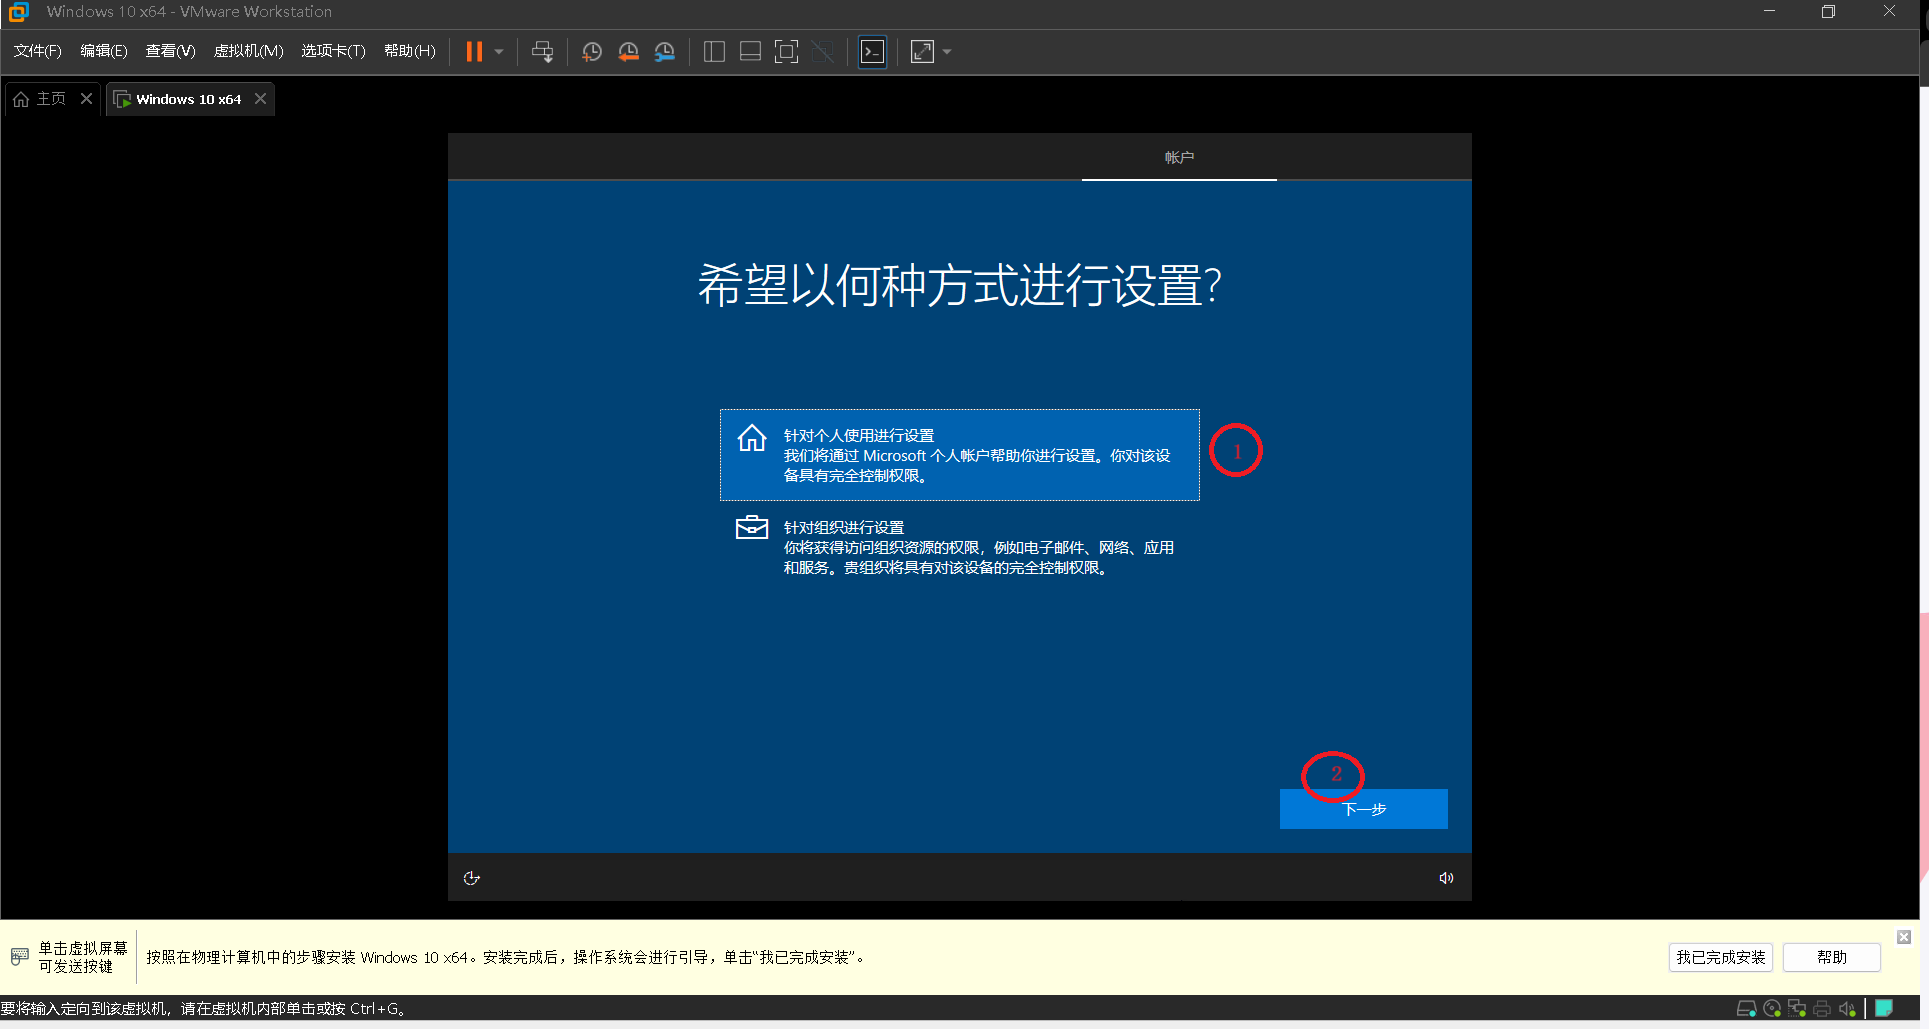
Task: Click 我已完成安装 button
Action: [x=1721, y=957]
